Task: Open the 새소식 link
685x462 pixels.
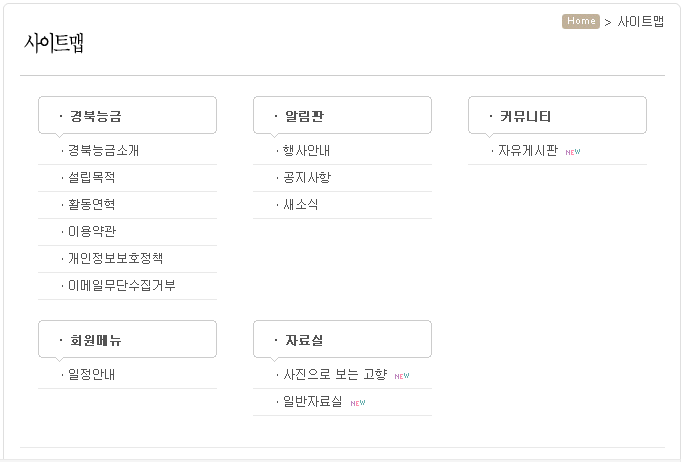Action: 301,205
